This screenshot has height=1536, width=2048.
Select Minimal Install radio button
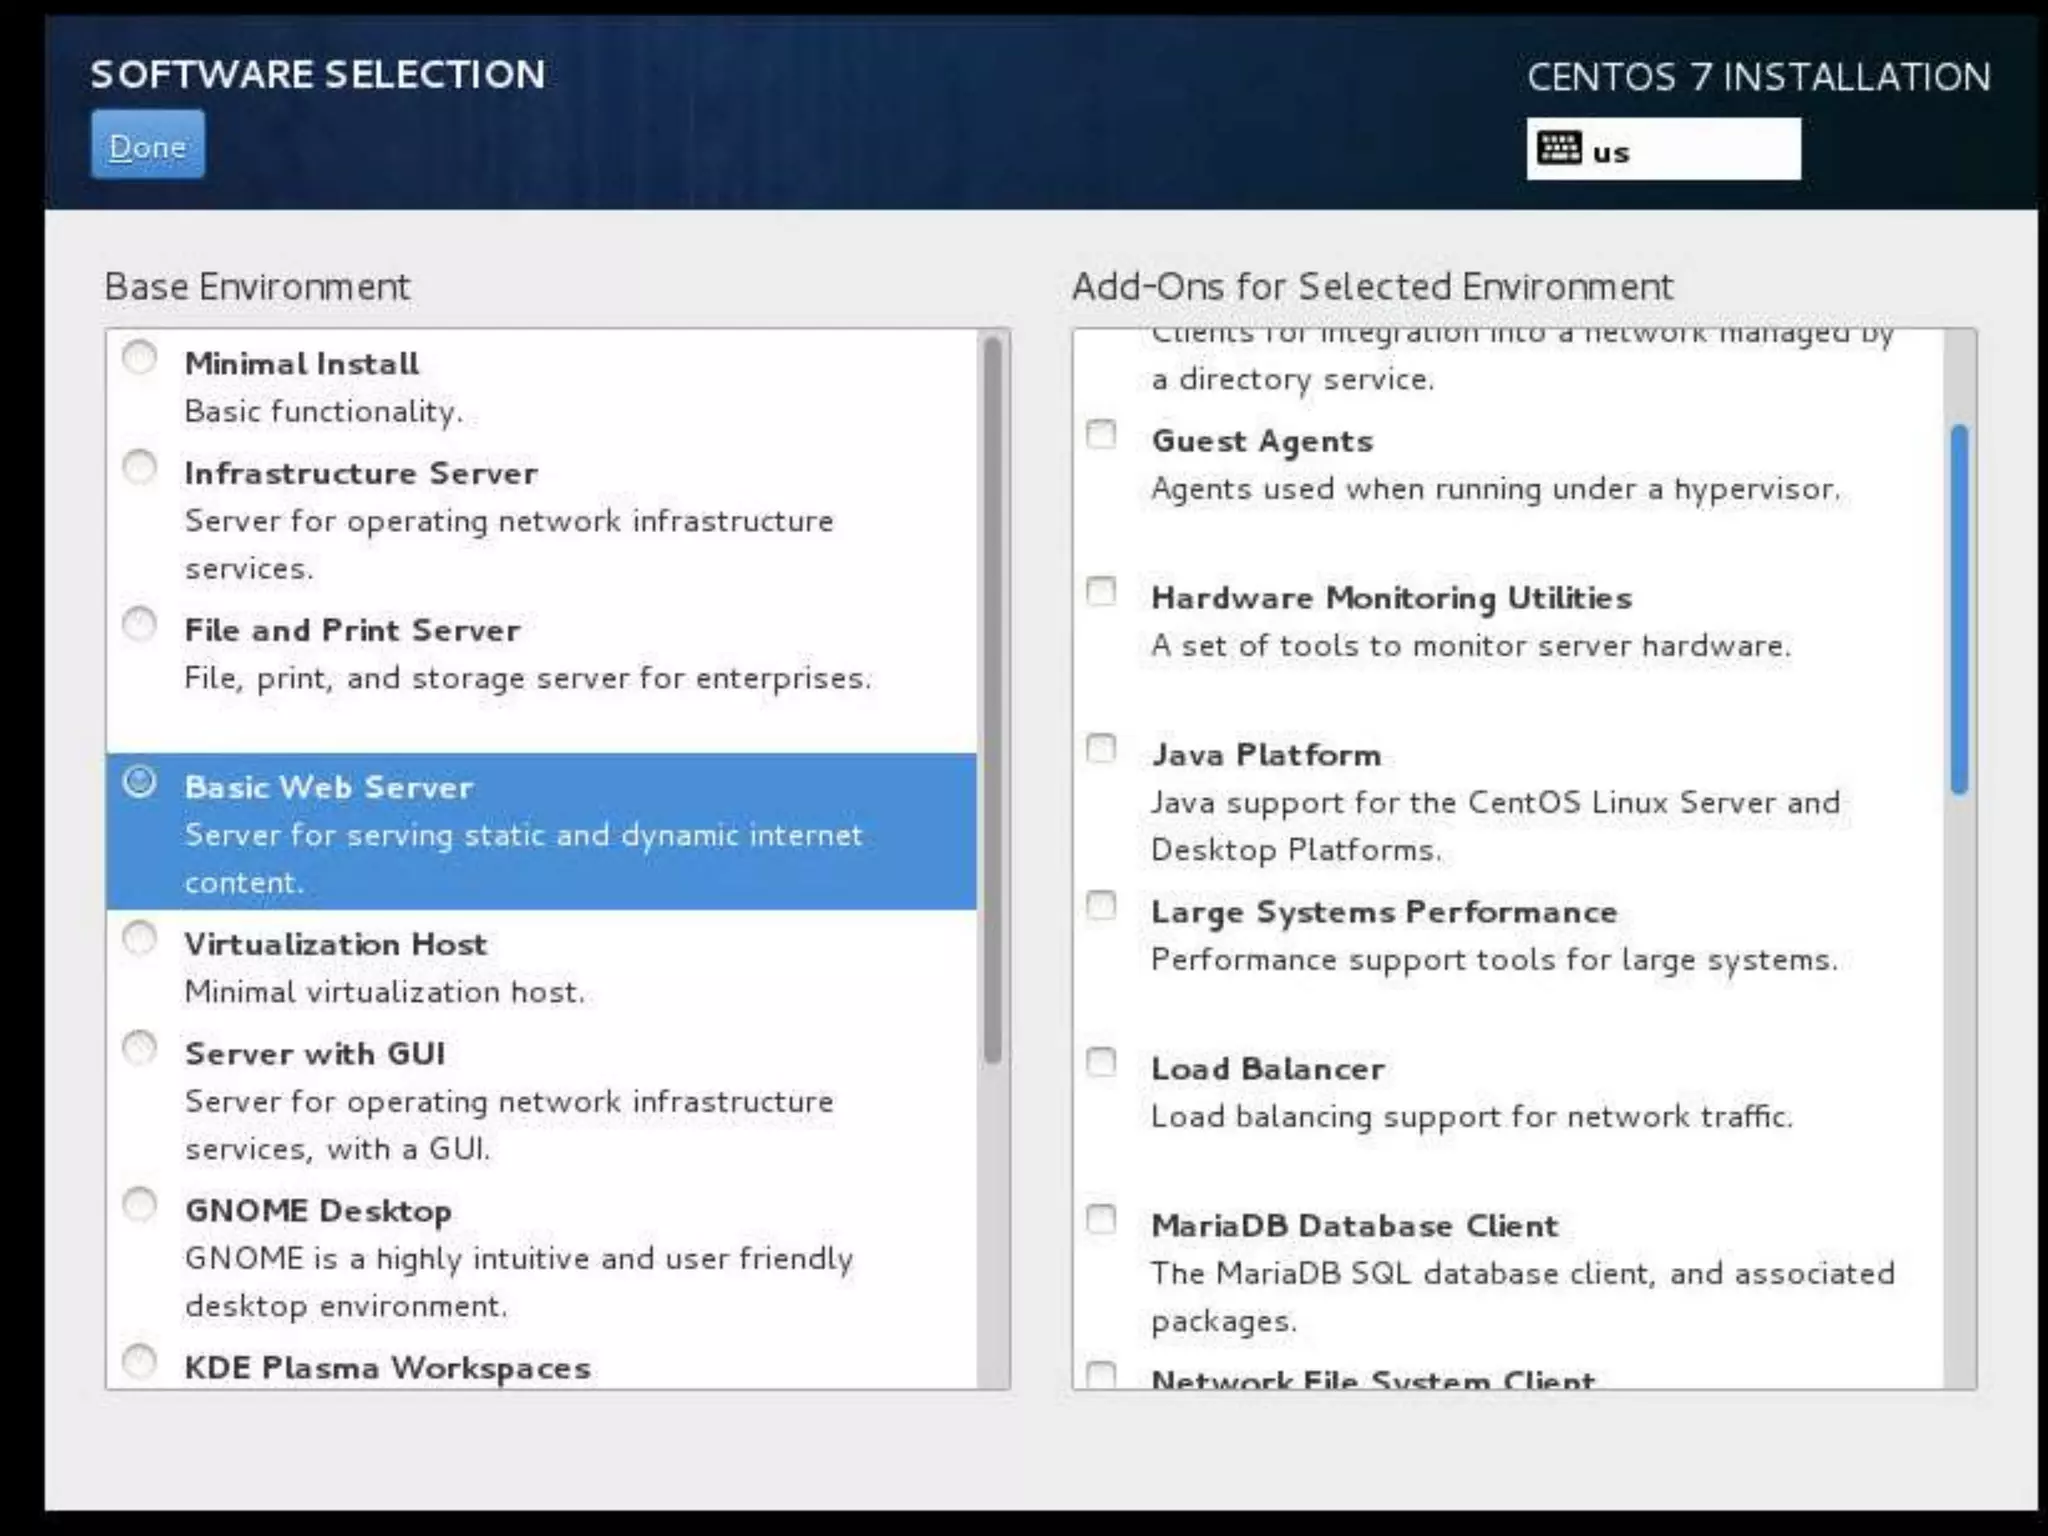pyautogui.click(x=140, y=358)
